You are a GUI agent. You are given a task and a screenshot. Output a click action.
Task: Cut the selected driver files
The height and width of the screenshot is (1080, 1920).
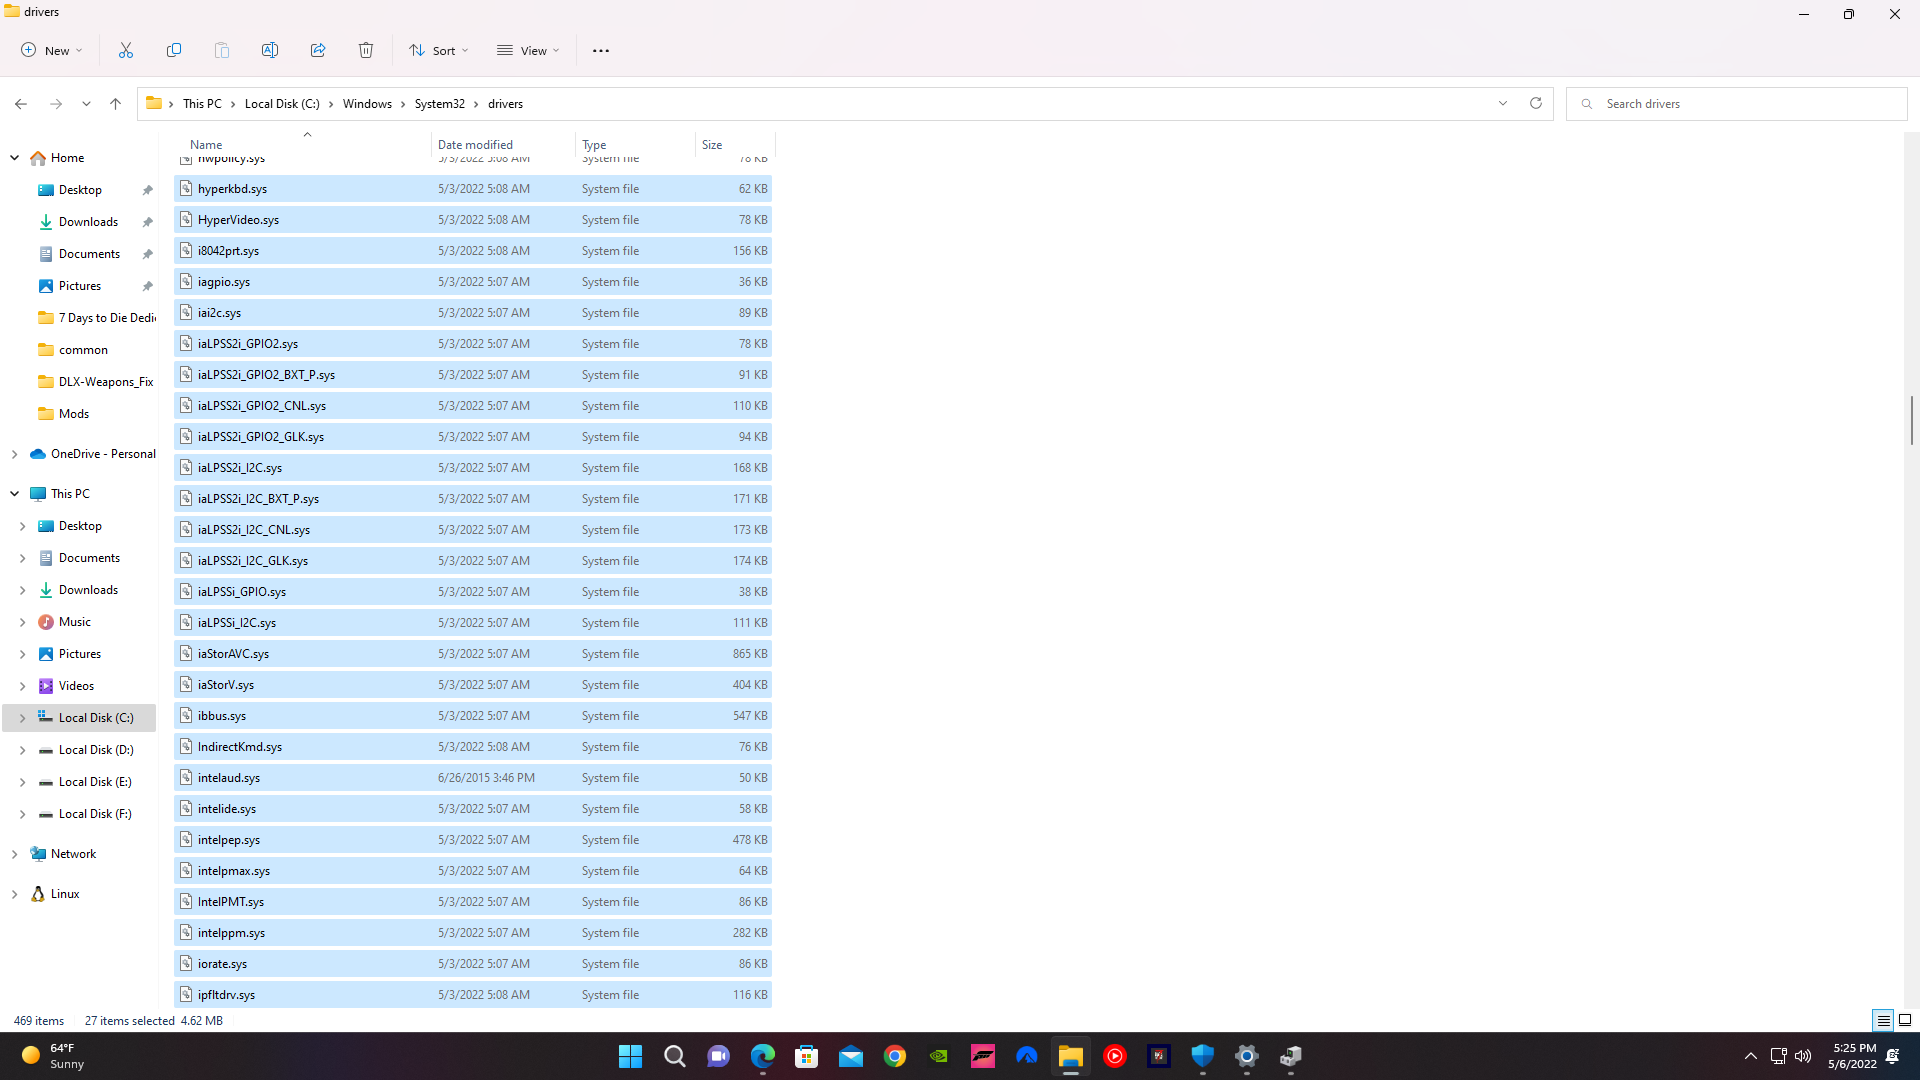click(125, 50)
